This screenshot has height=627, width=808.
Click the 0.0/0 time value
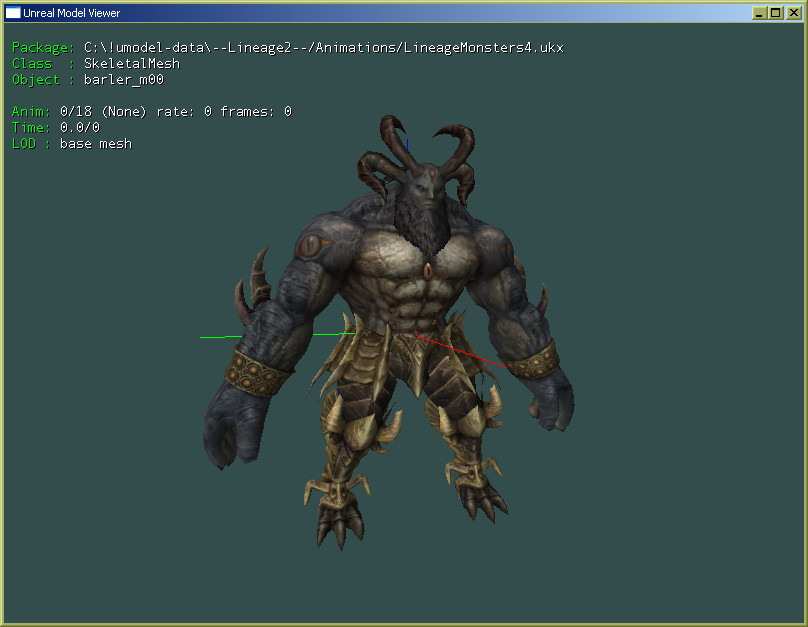point(80,128)
